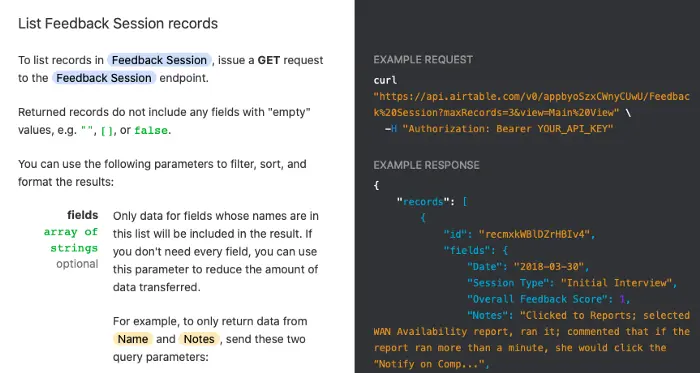Image resolution: width=700 pixels, height=373 pixels.
Task: Click the 'curl' command text
Action: pyautogui.click(x=385, y=80)
